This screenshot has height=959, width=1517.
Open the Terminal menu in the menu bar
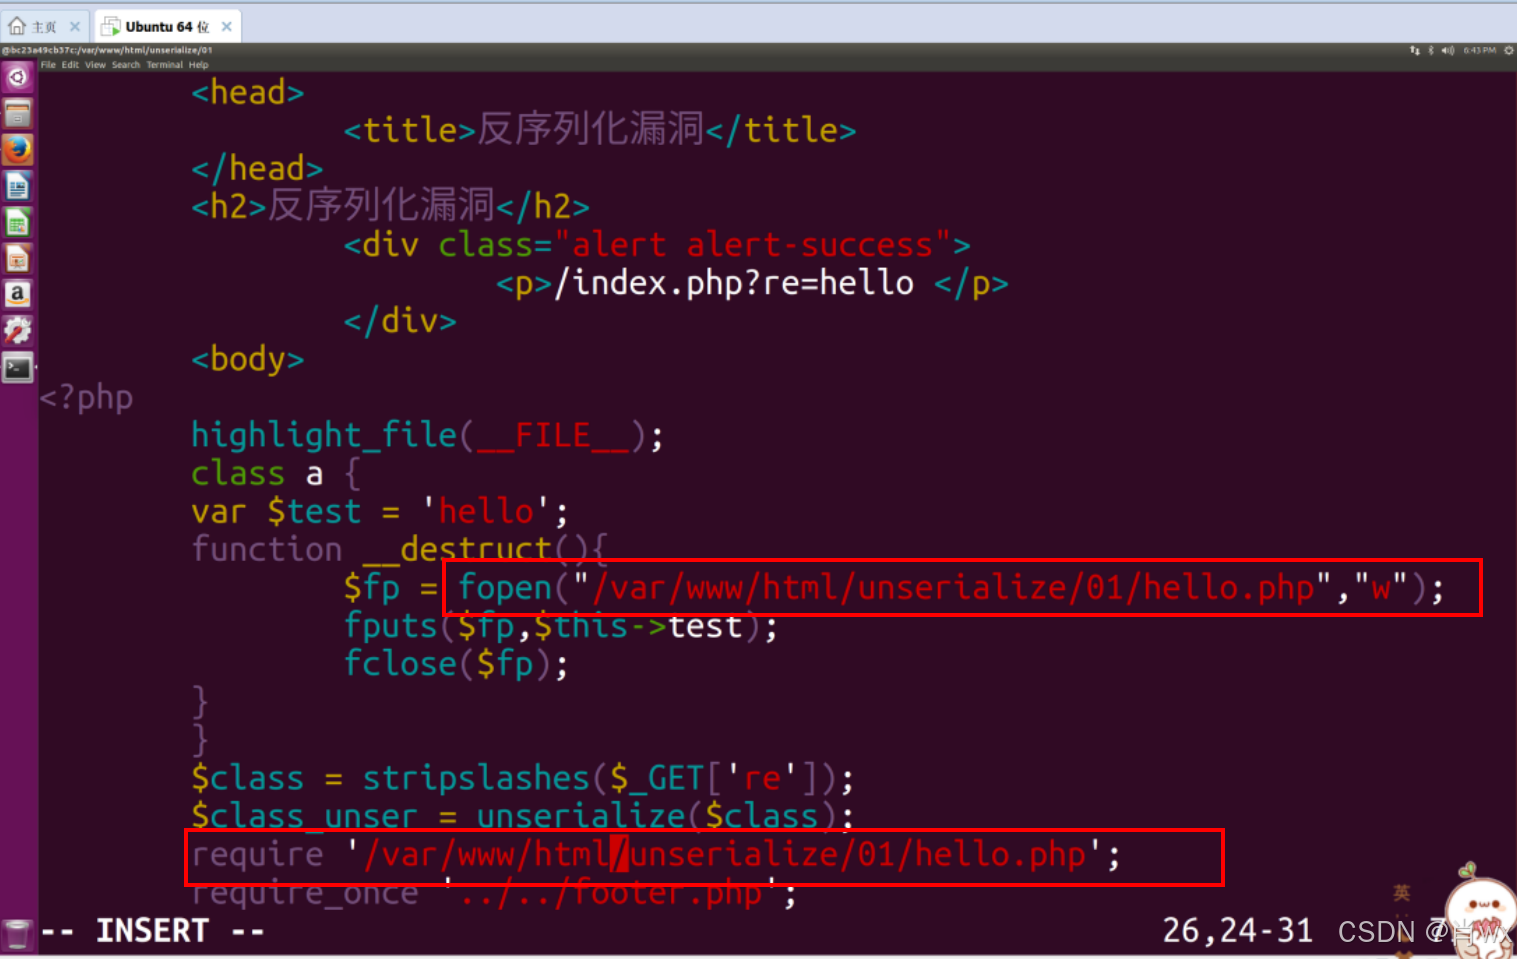pyautogui.click(x=164, y=64)
